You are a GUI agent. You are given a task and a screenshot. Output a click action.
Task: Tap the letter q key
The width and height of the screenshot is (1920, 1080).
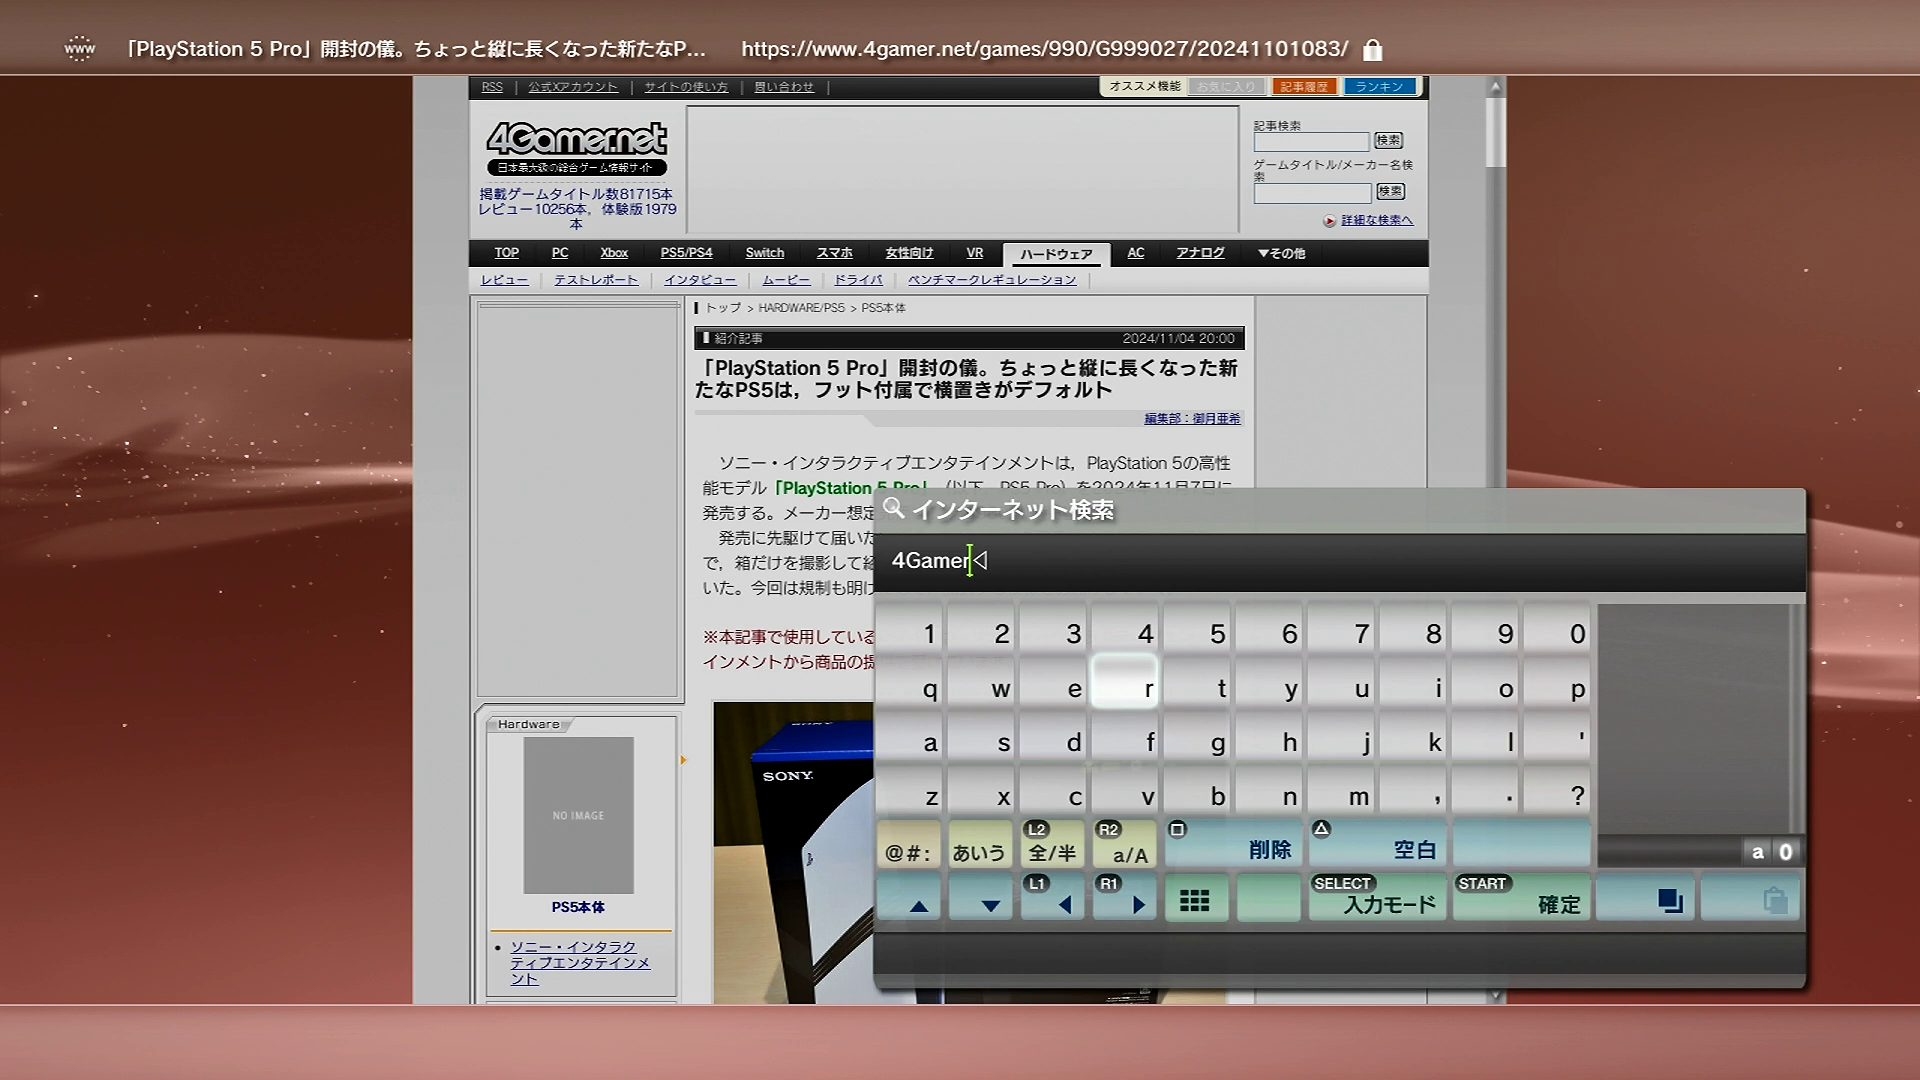point(911,682)
